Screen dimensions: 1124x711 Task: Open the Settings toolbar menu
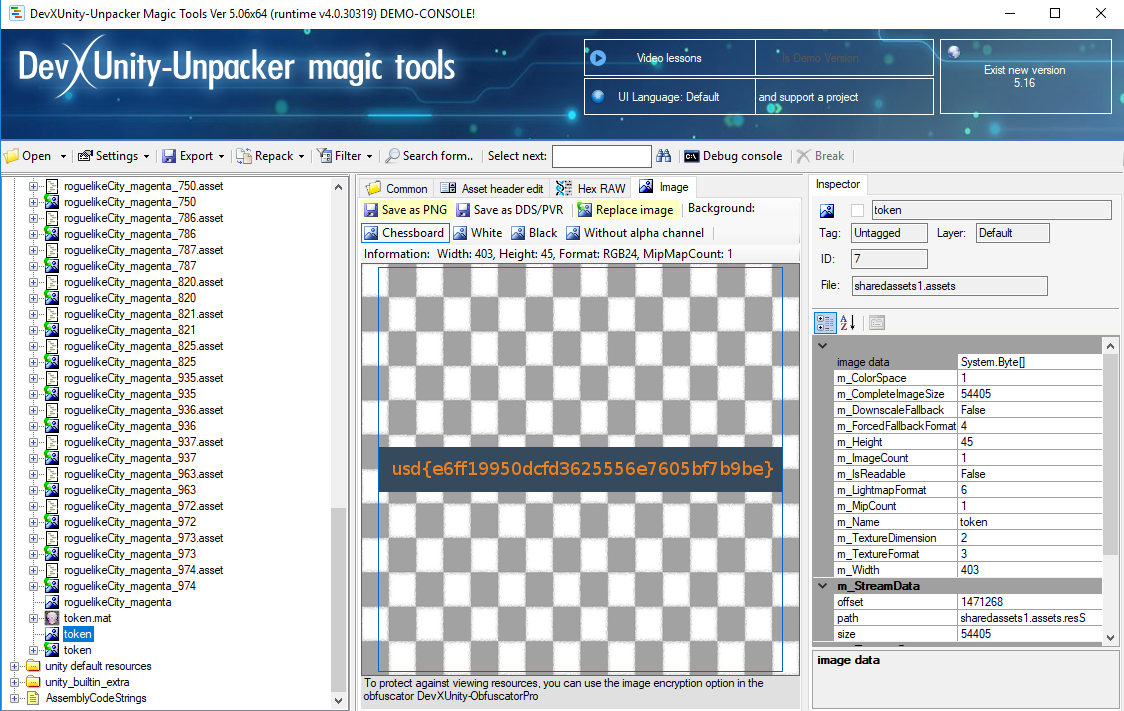pos(114,156)
